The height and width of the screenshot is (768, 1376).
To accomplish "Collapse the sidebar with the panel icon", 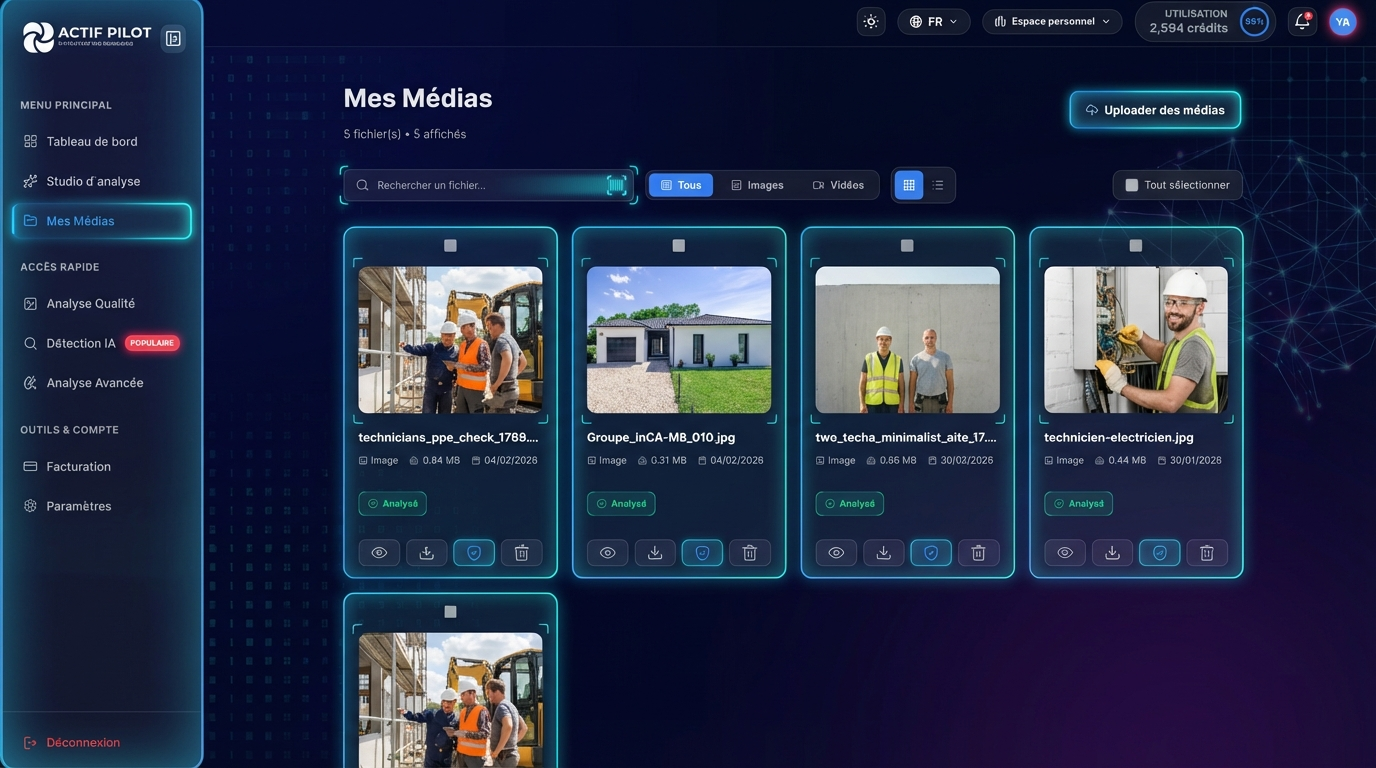I will click(173, 38).
